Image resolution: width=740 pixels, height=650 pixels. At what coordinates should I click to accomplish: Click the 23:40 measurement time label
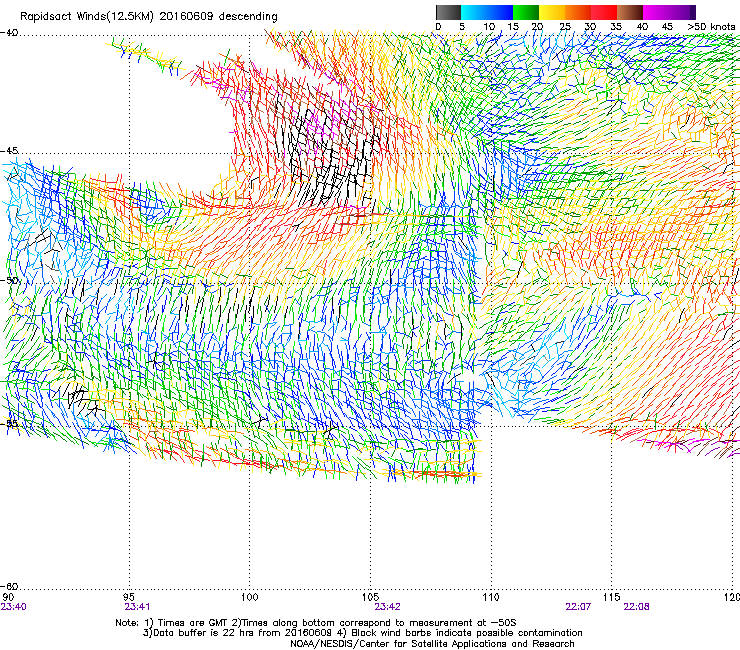(14, 607)
